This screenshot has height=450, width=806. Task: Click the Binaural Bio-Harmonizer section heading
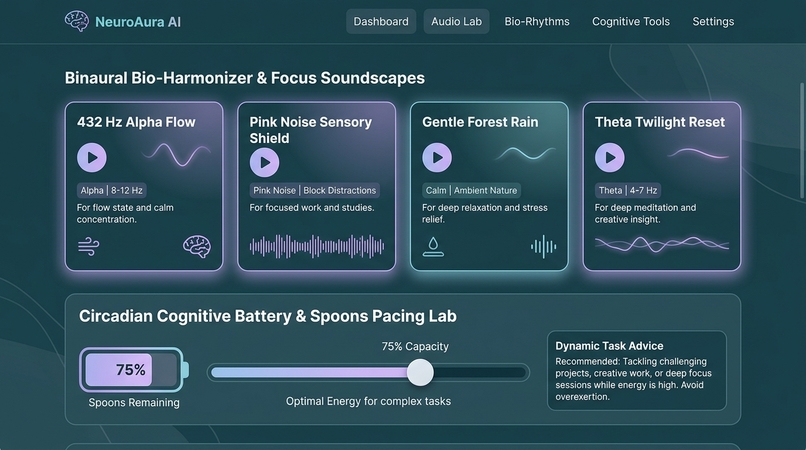245,78
